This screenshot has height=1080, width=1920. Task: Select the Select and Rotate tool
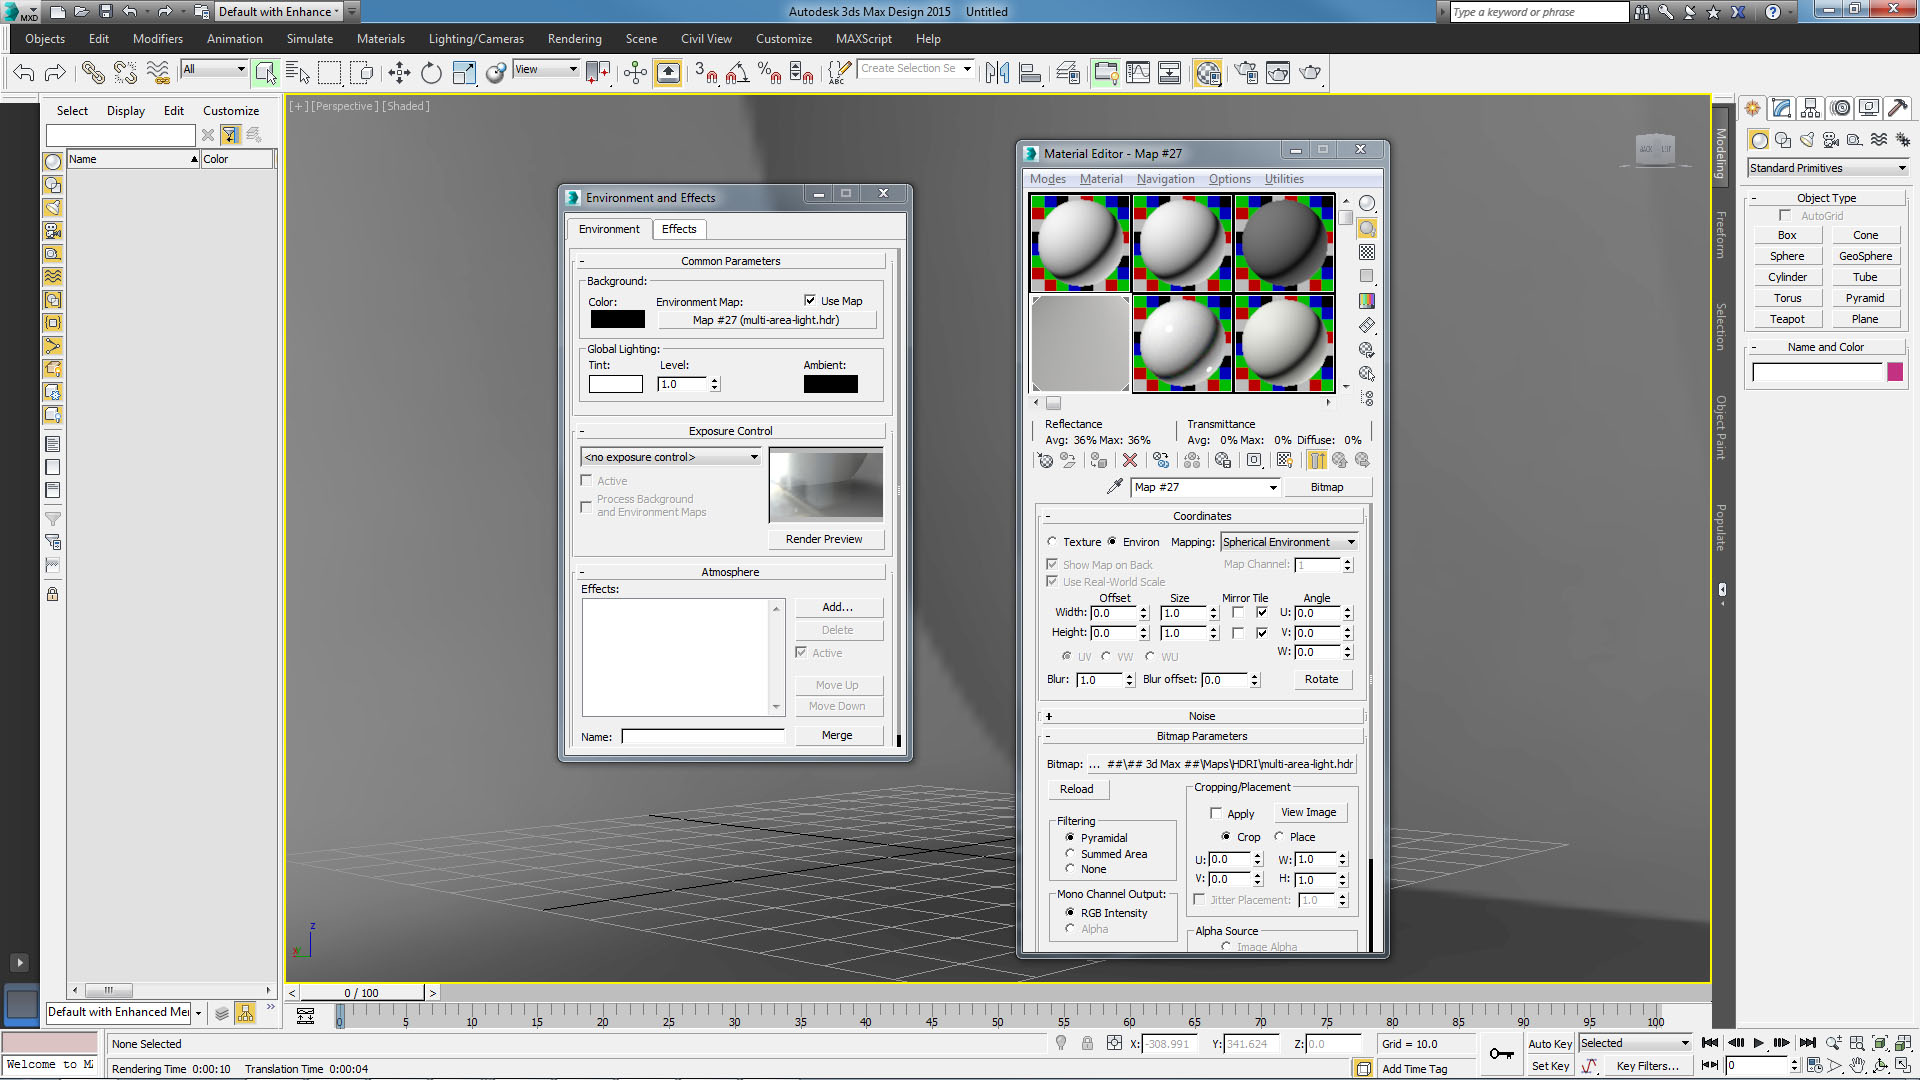point(431,72)
